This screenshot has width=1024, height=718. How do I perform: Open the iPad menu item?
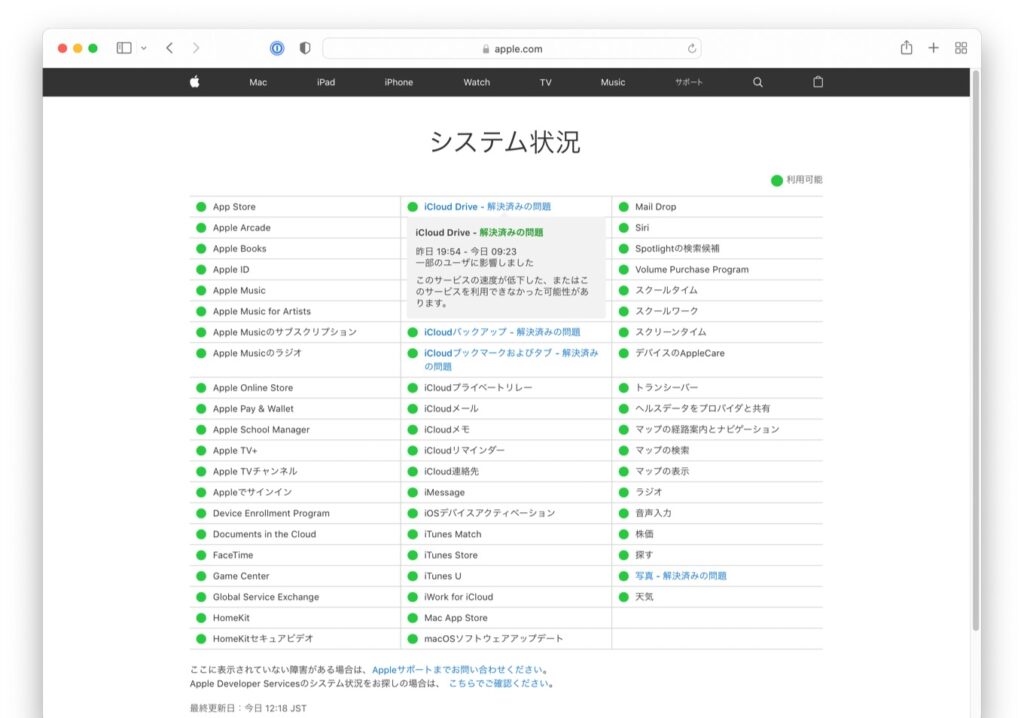point(326,82)
